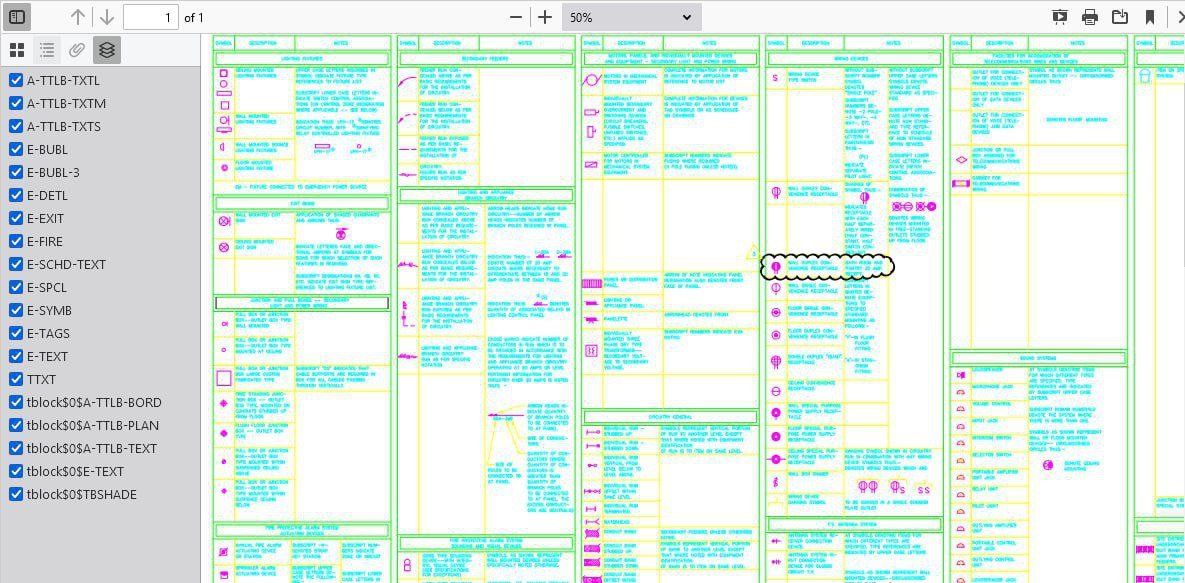This screenshot has width=1185, height=583.
Task: Click the zoom in plus button
Action: [544, 17]
